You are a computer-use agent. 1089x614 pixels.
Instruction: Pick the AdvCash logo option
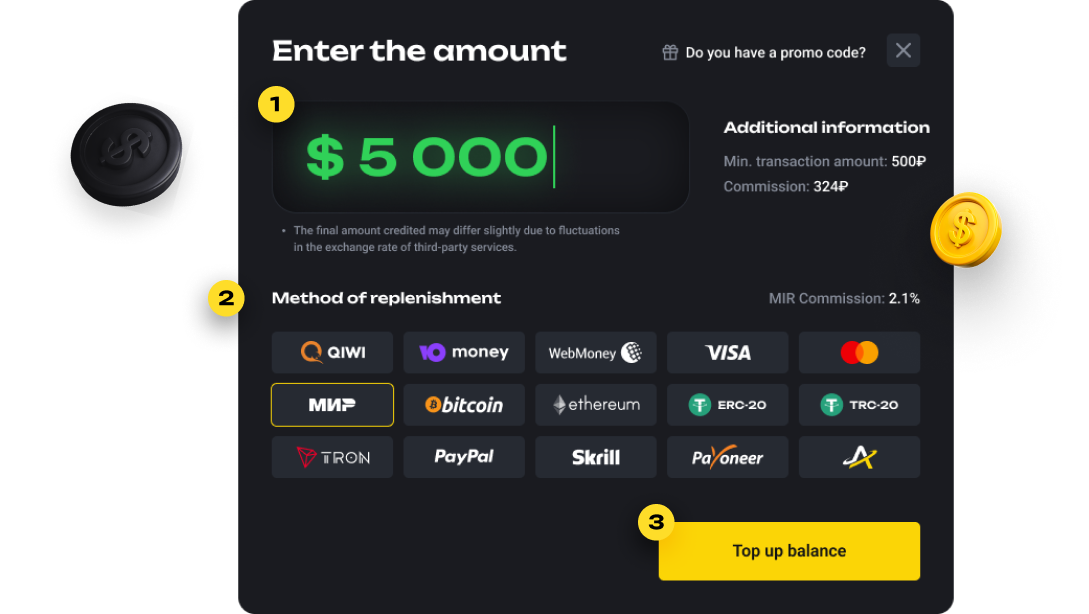(859, 457)
